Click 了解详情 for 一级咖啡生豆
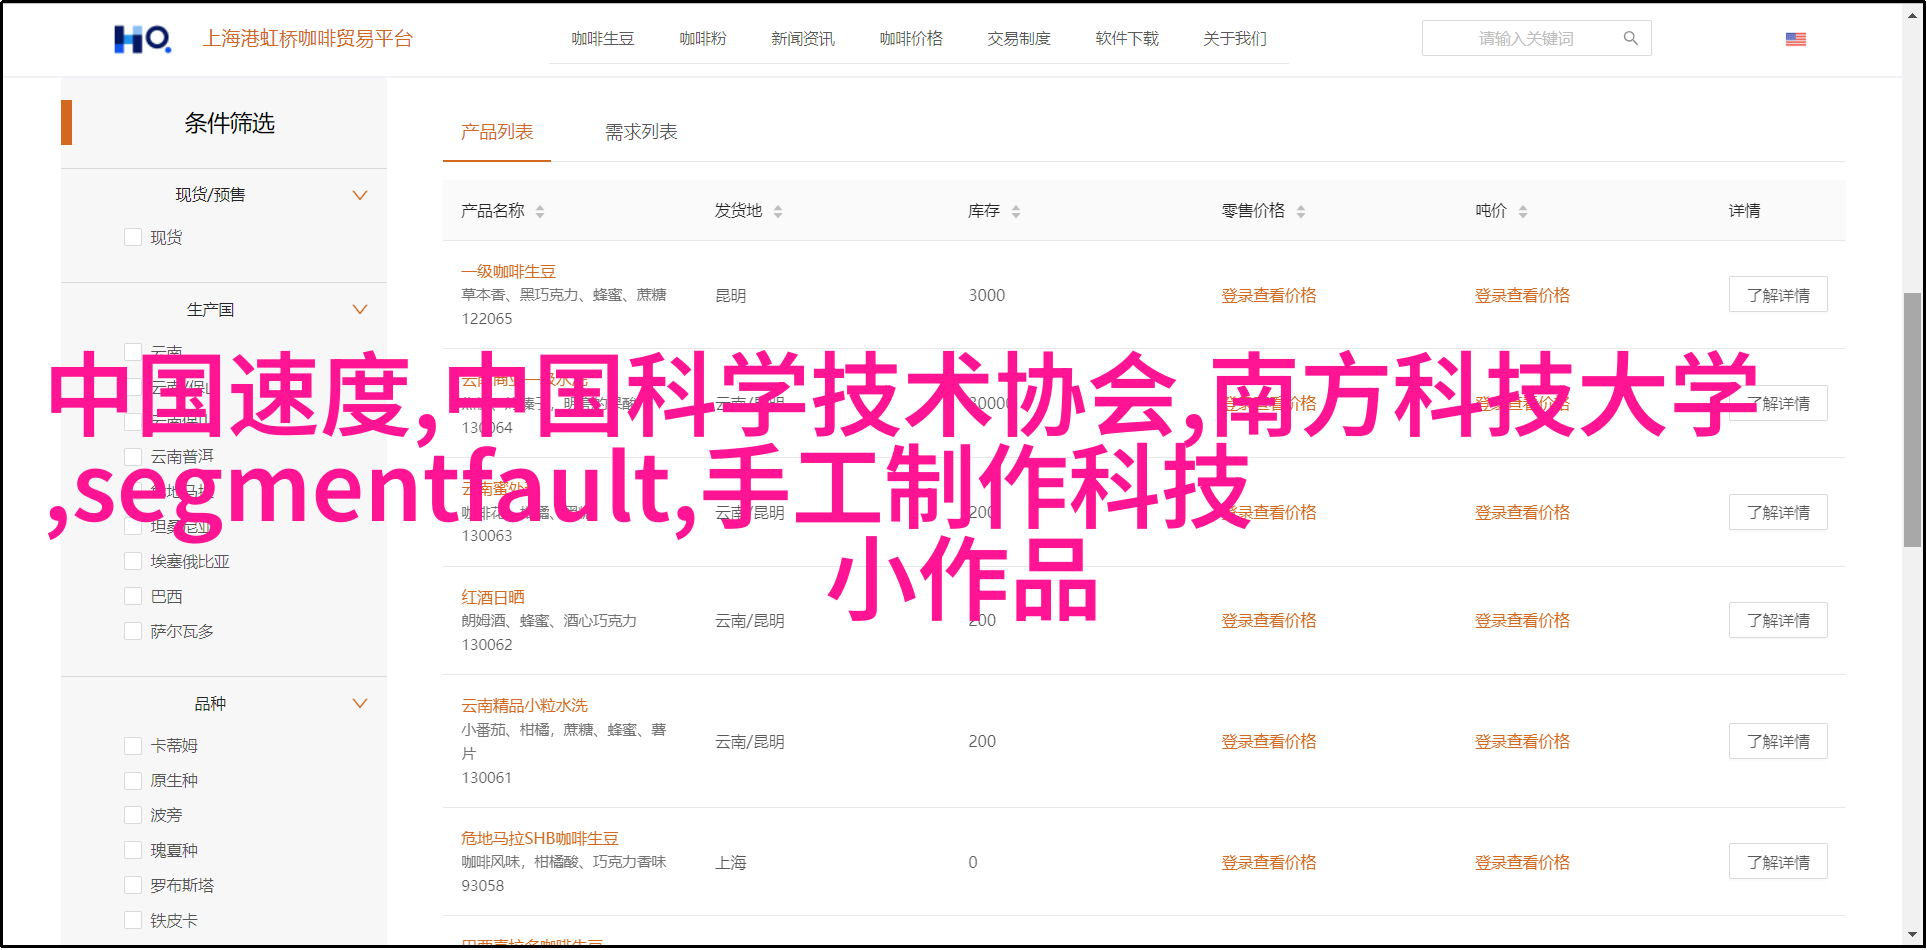 tap(1778, 295)
